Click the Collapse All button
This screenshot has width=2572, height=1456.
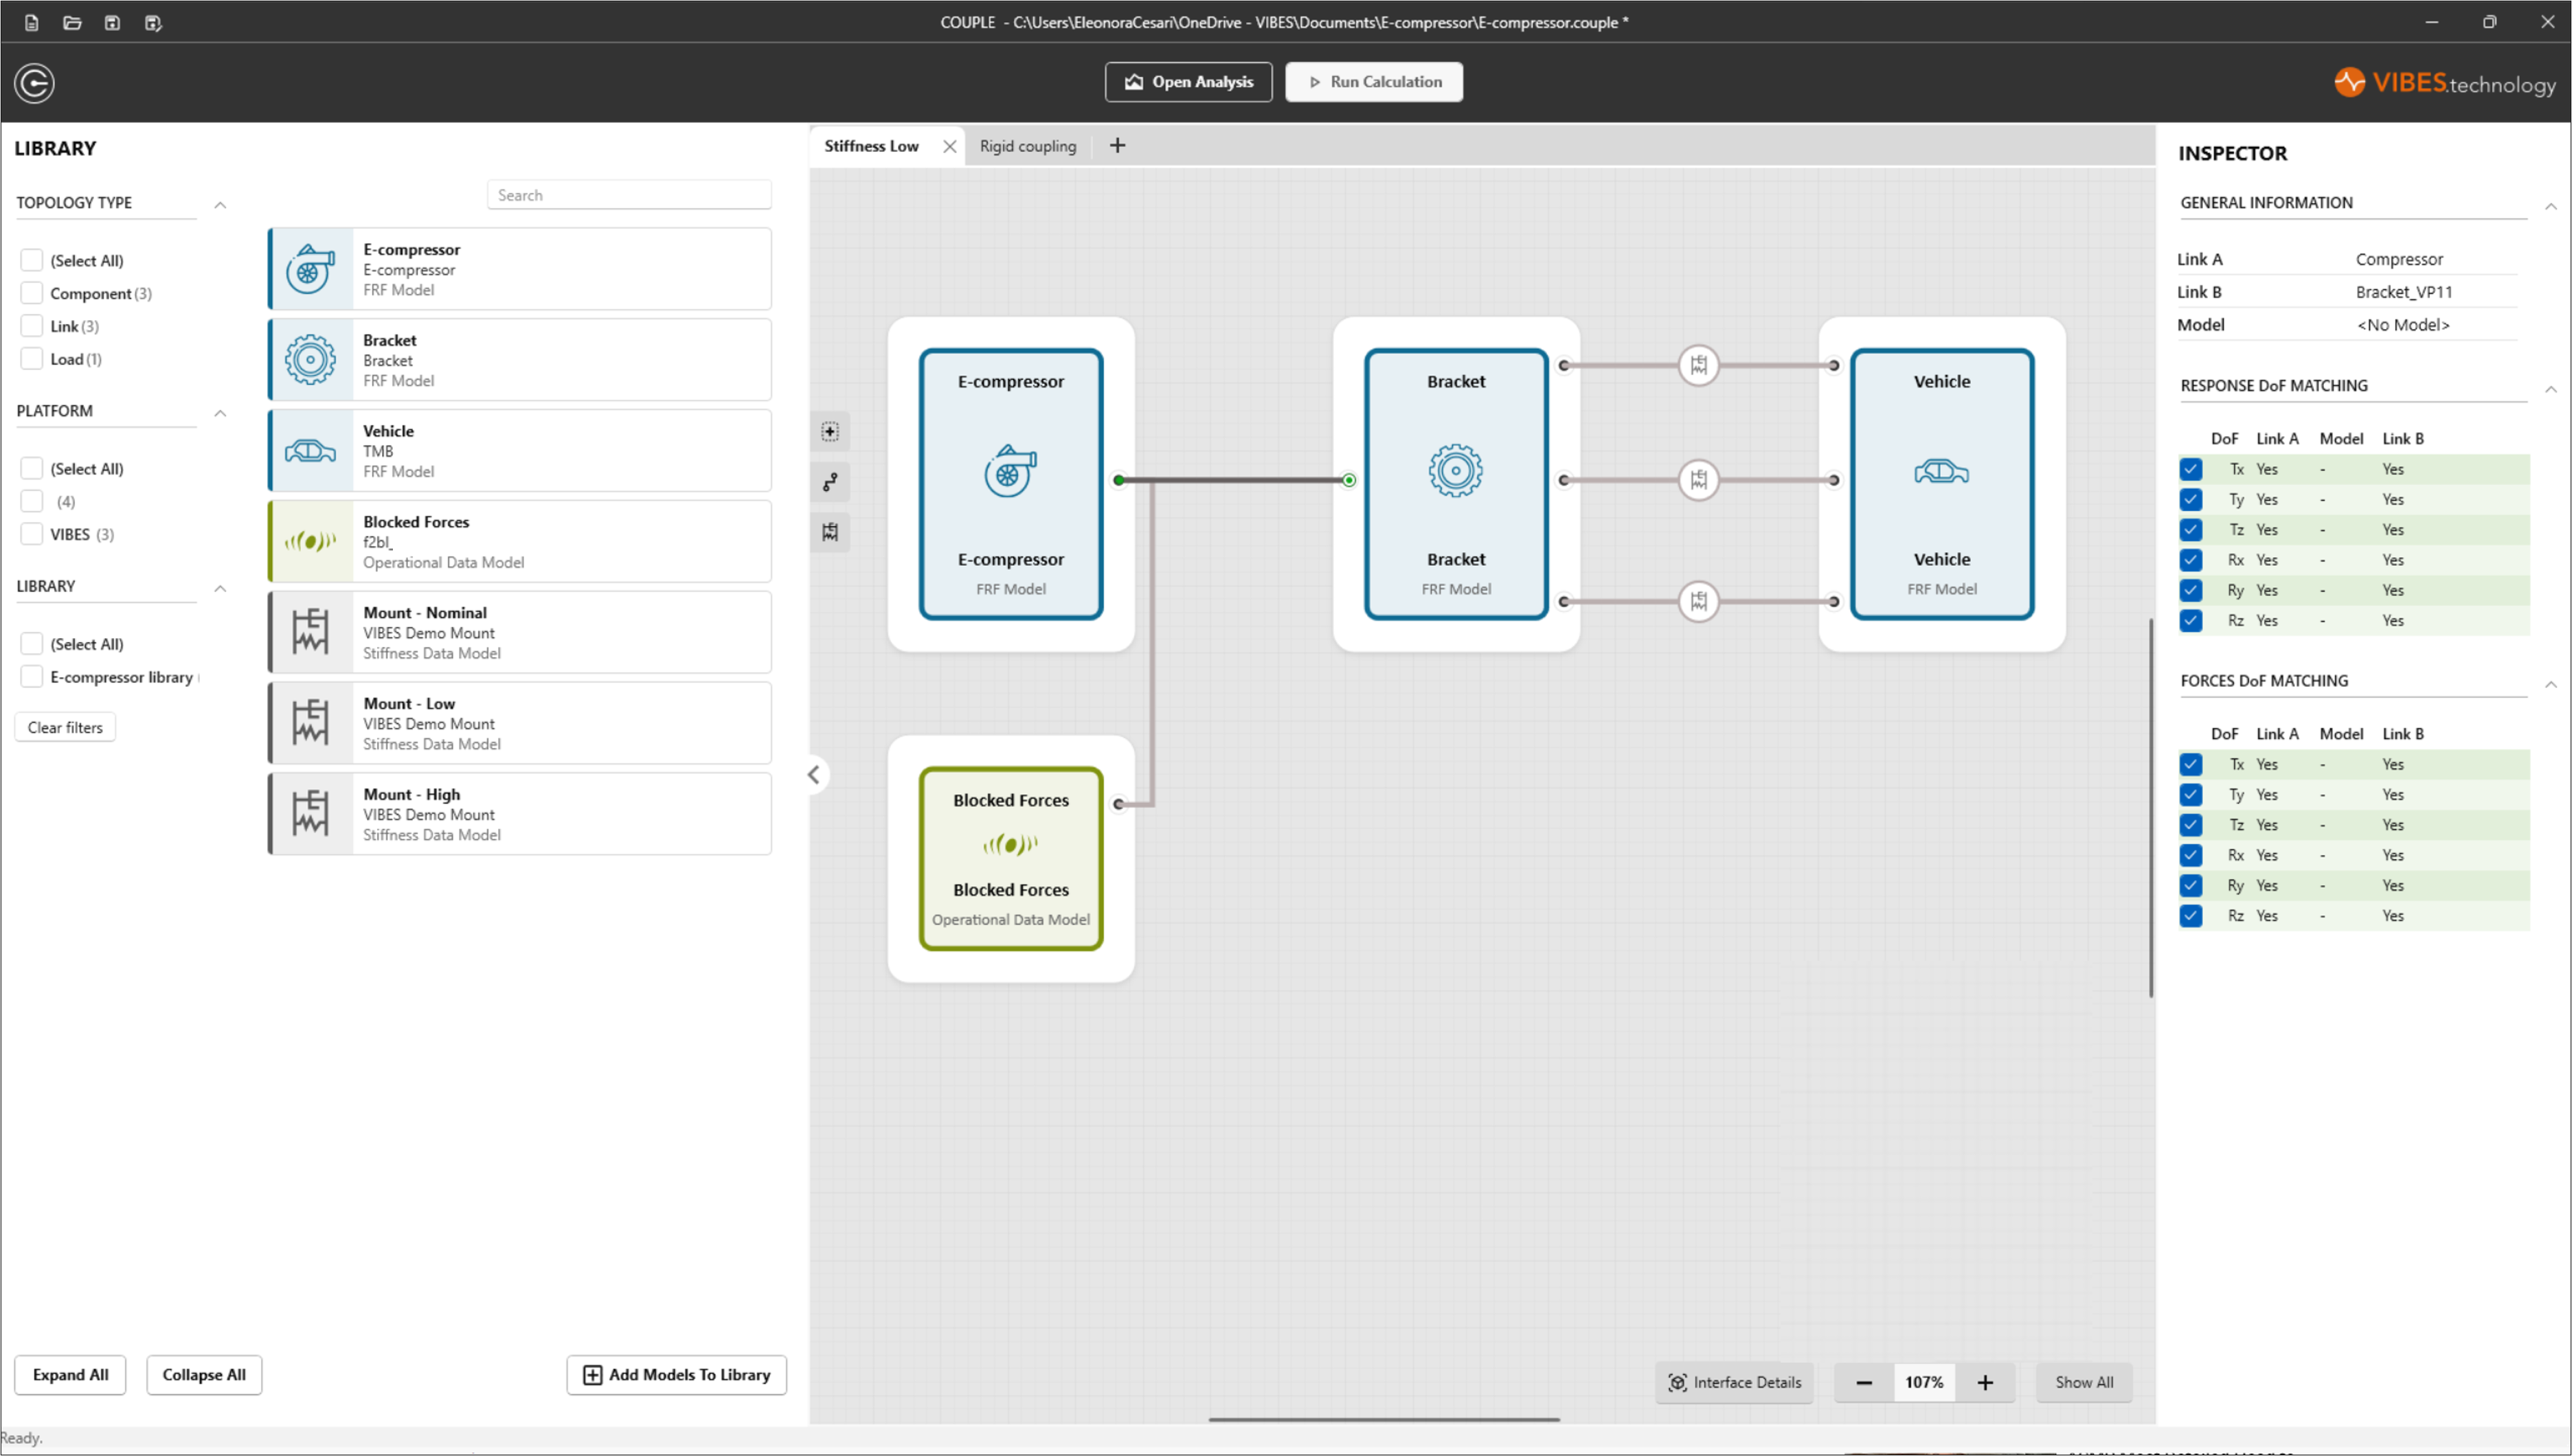click(x=204, y=1375)
